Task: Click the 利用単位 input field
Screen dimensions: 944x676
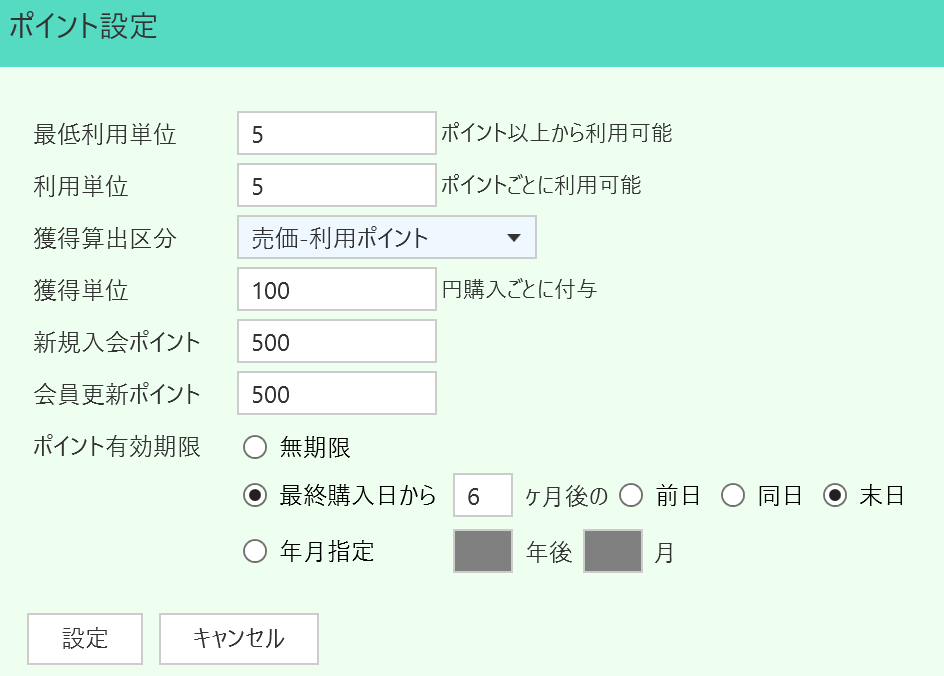Action: [337, 186]
